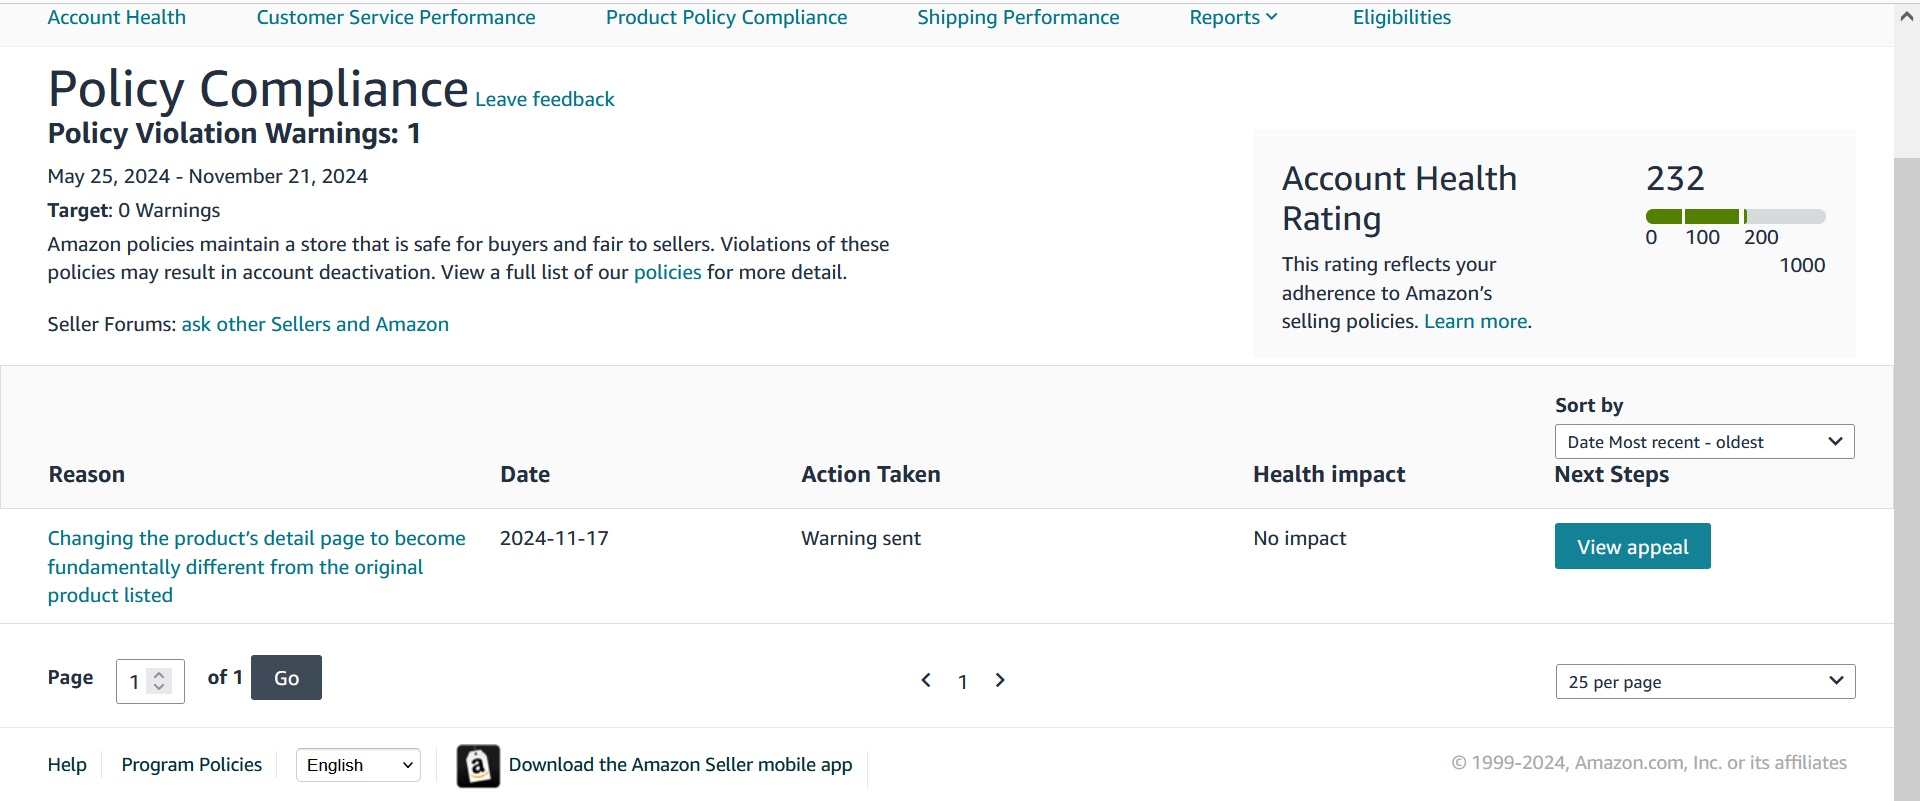The height and width of the screenshot is (801, 1920).
Task: Go to previous page arrow
Action: click(x=926, y=680)
